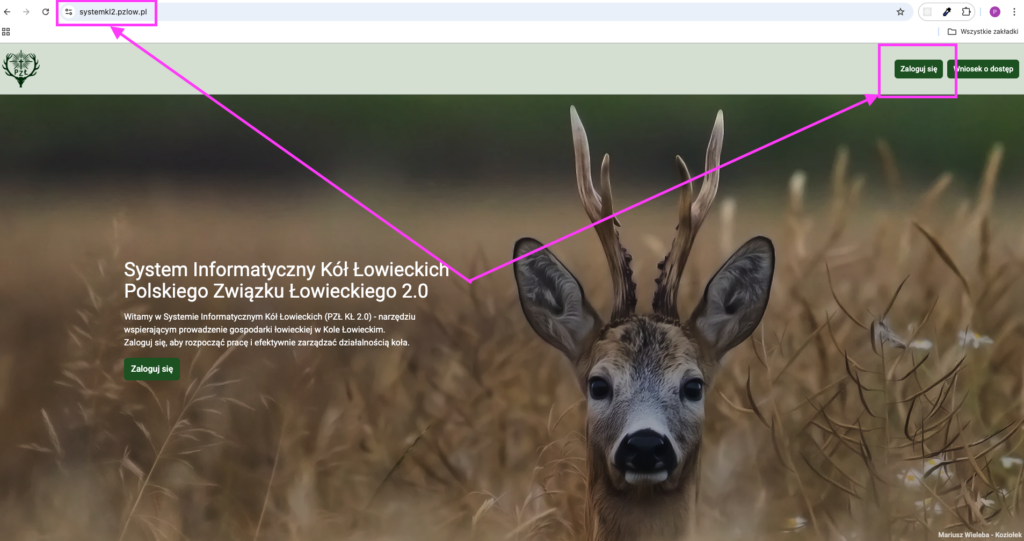Click the eyedropper extension icon

(x=947, y=12)
